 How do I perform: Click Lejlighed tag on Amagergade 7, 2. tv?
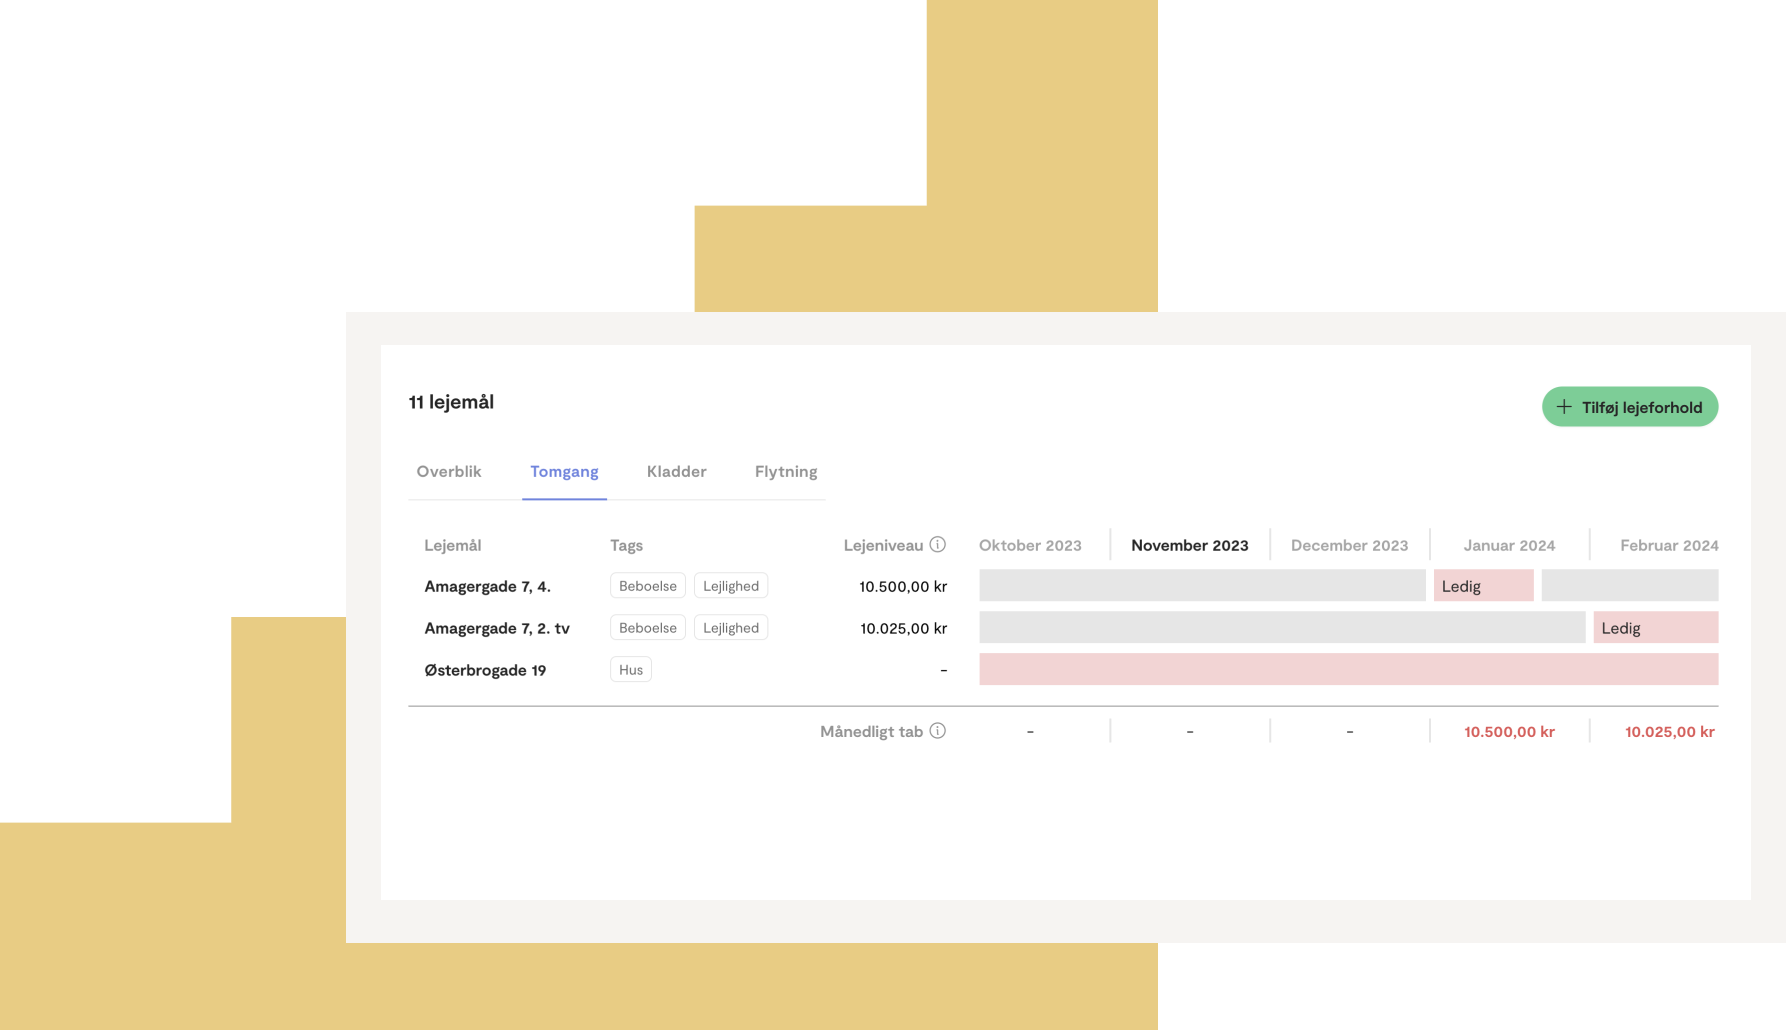pos(731,628)
